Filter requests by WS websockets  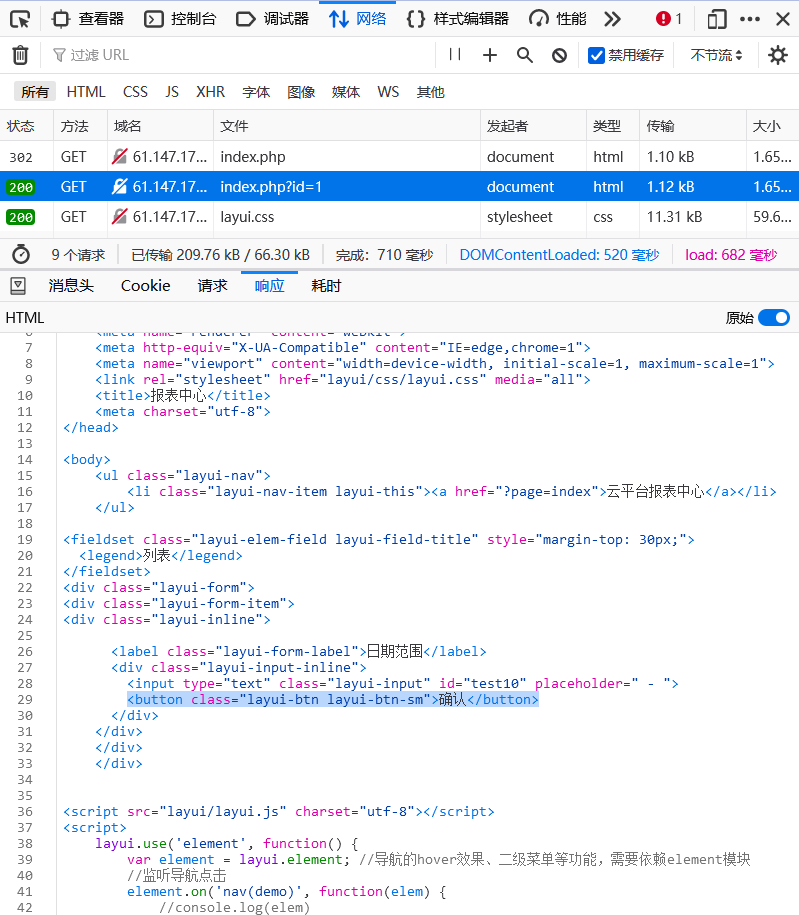pos(388,92)
